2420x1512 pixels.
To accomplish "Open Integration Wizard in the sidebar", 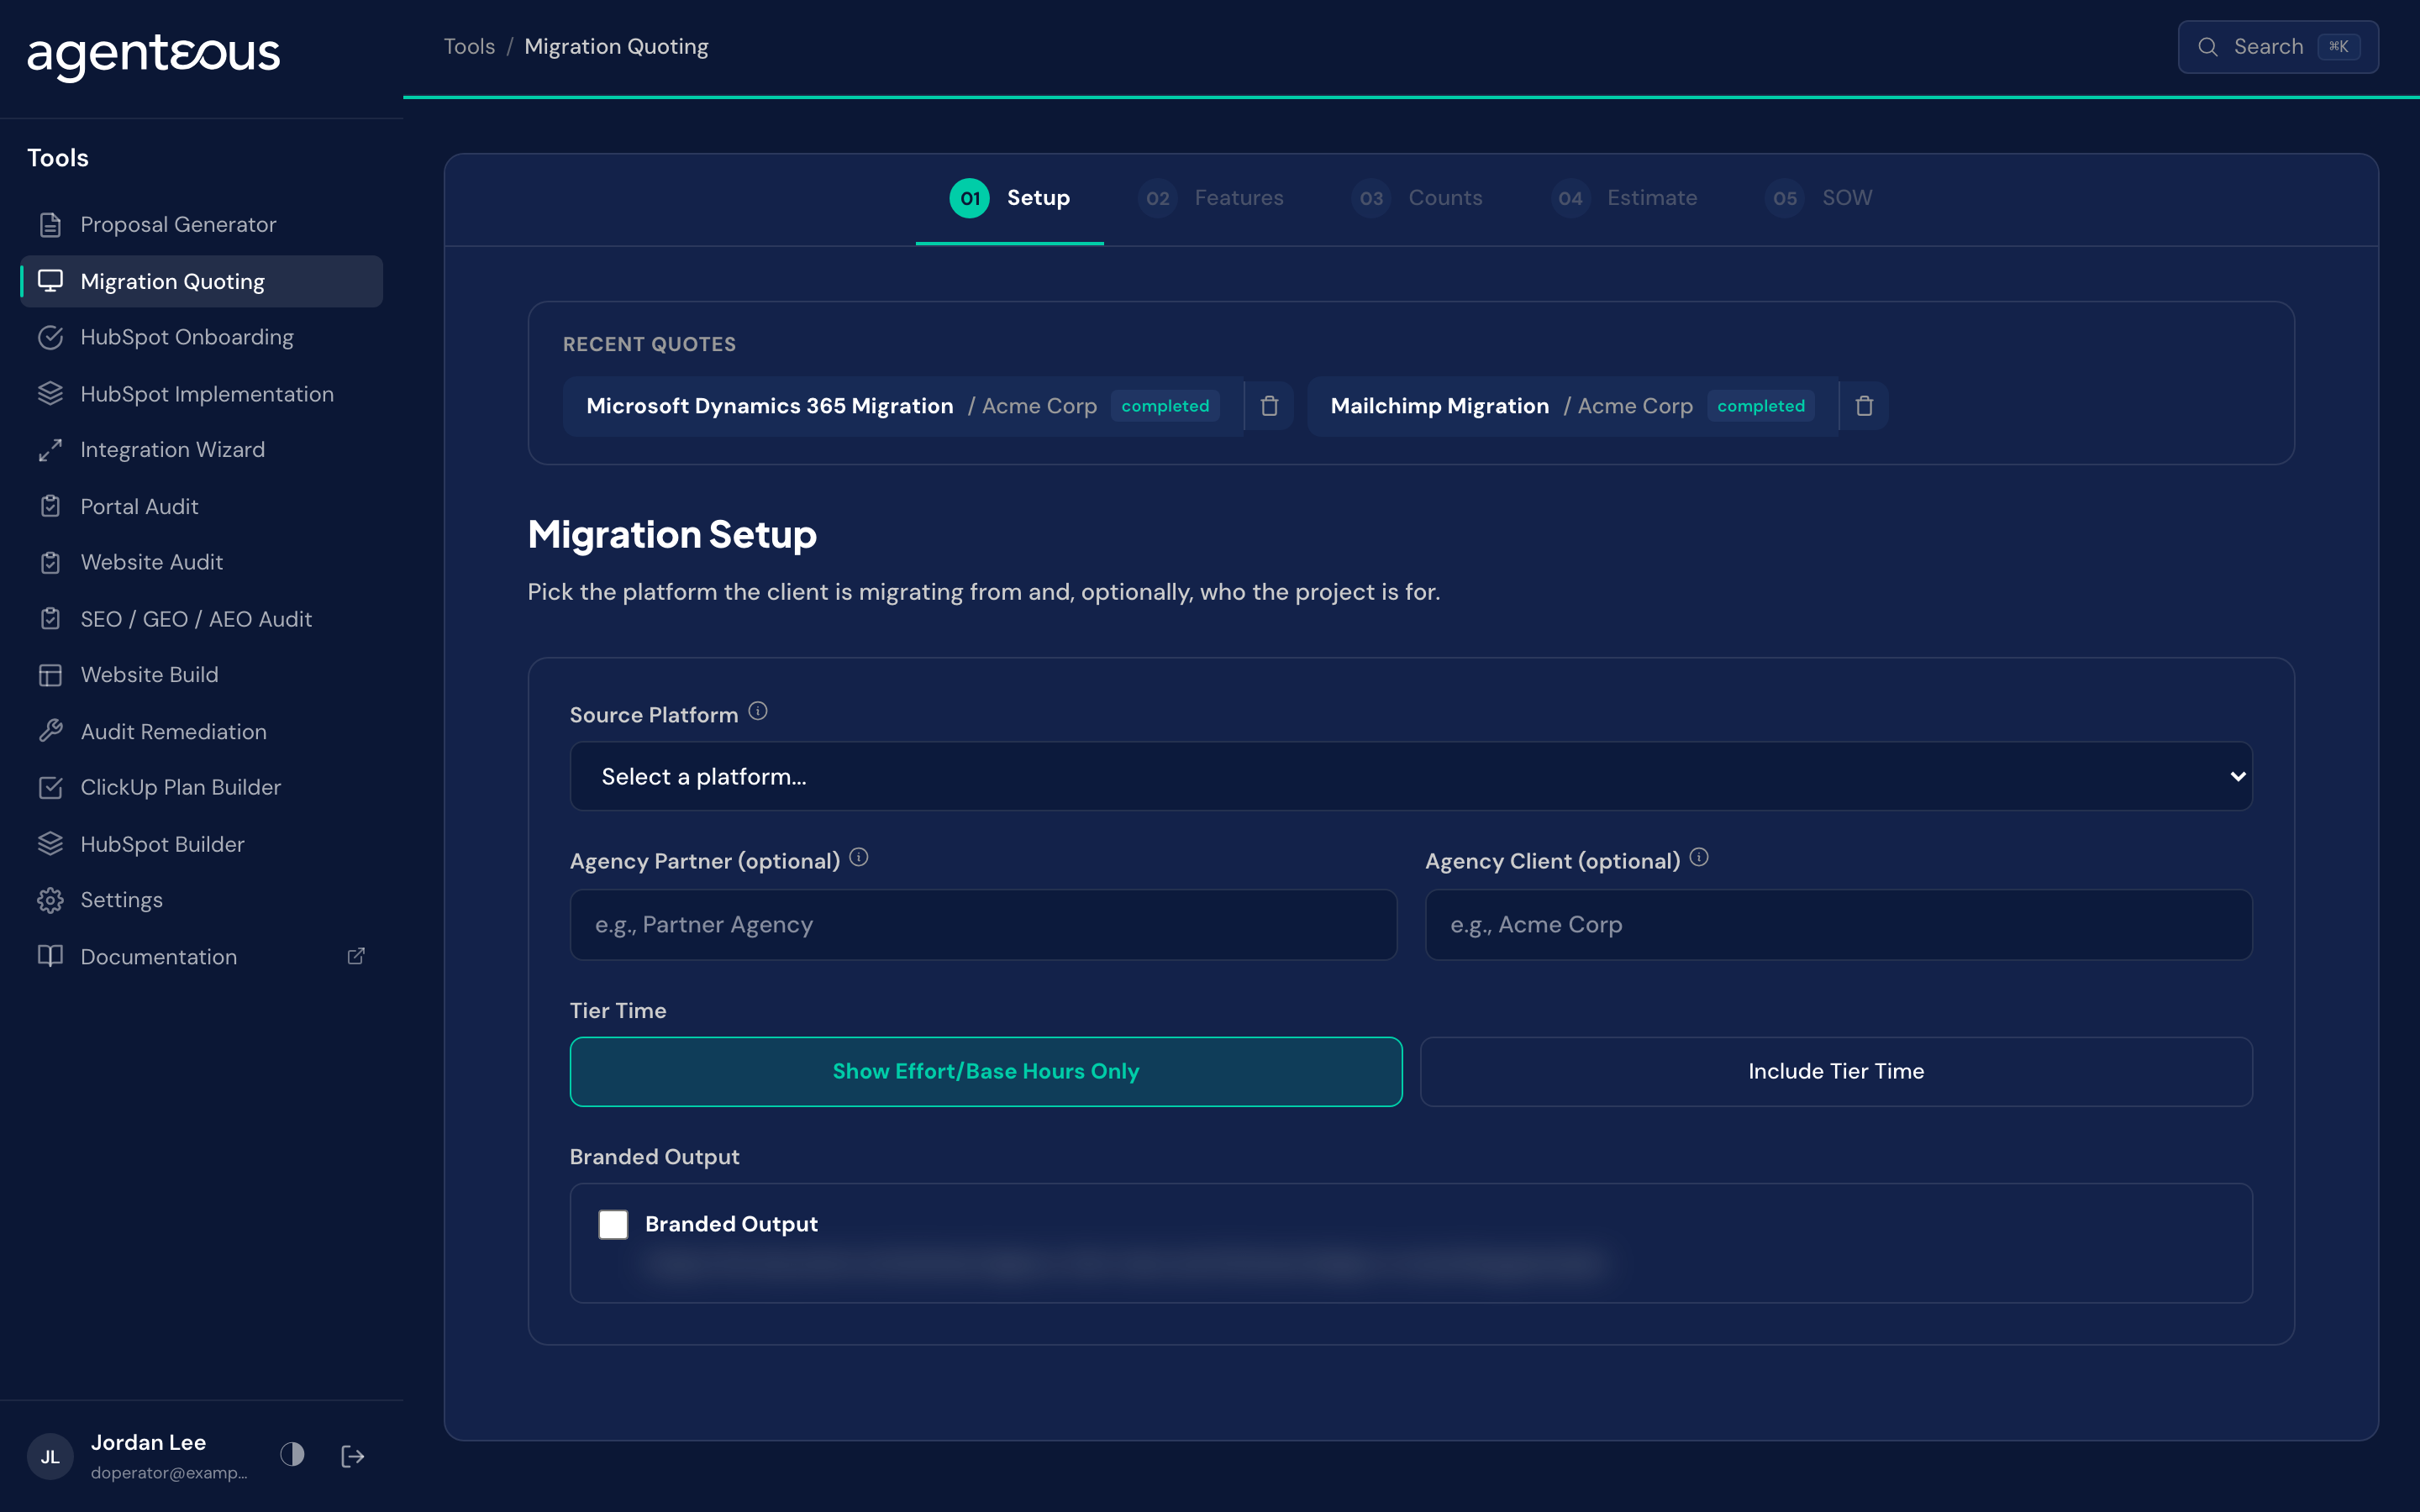I will click(201, 450).
